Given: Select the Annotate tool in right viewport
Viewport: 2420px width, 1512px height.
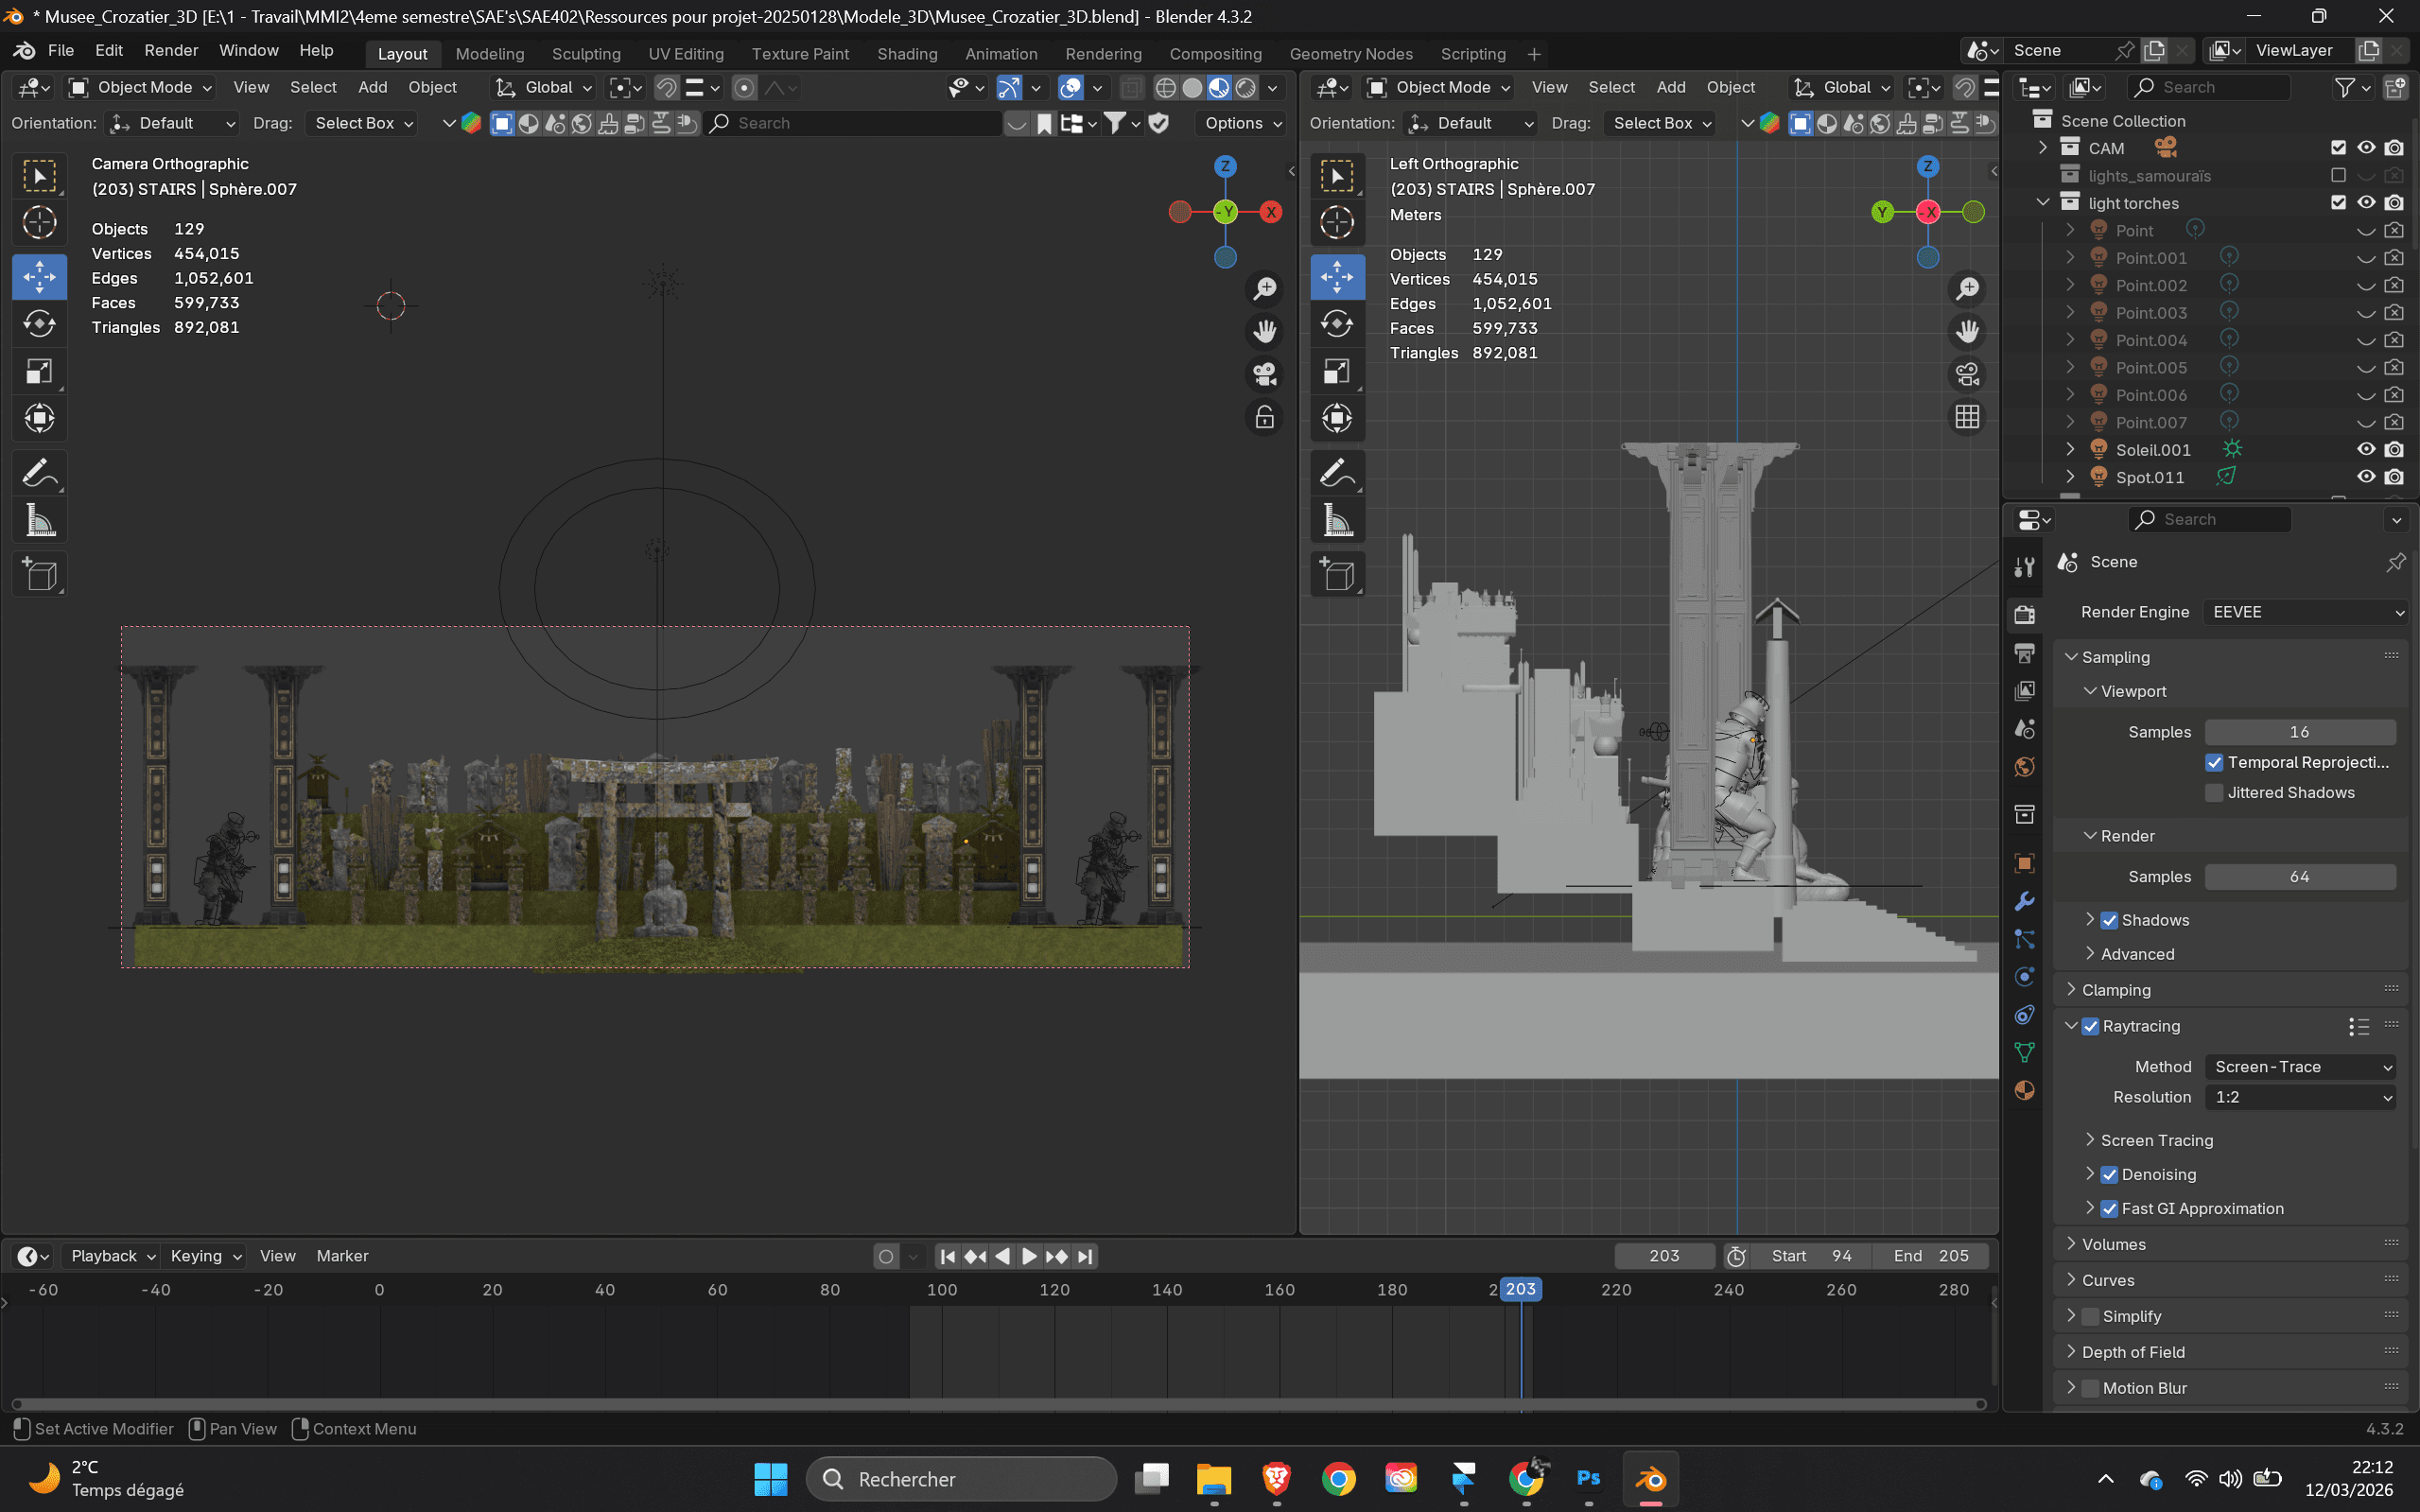Looking at the screenshot, I should [1337, 473].
